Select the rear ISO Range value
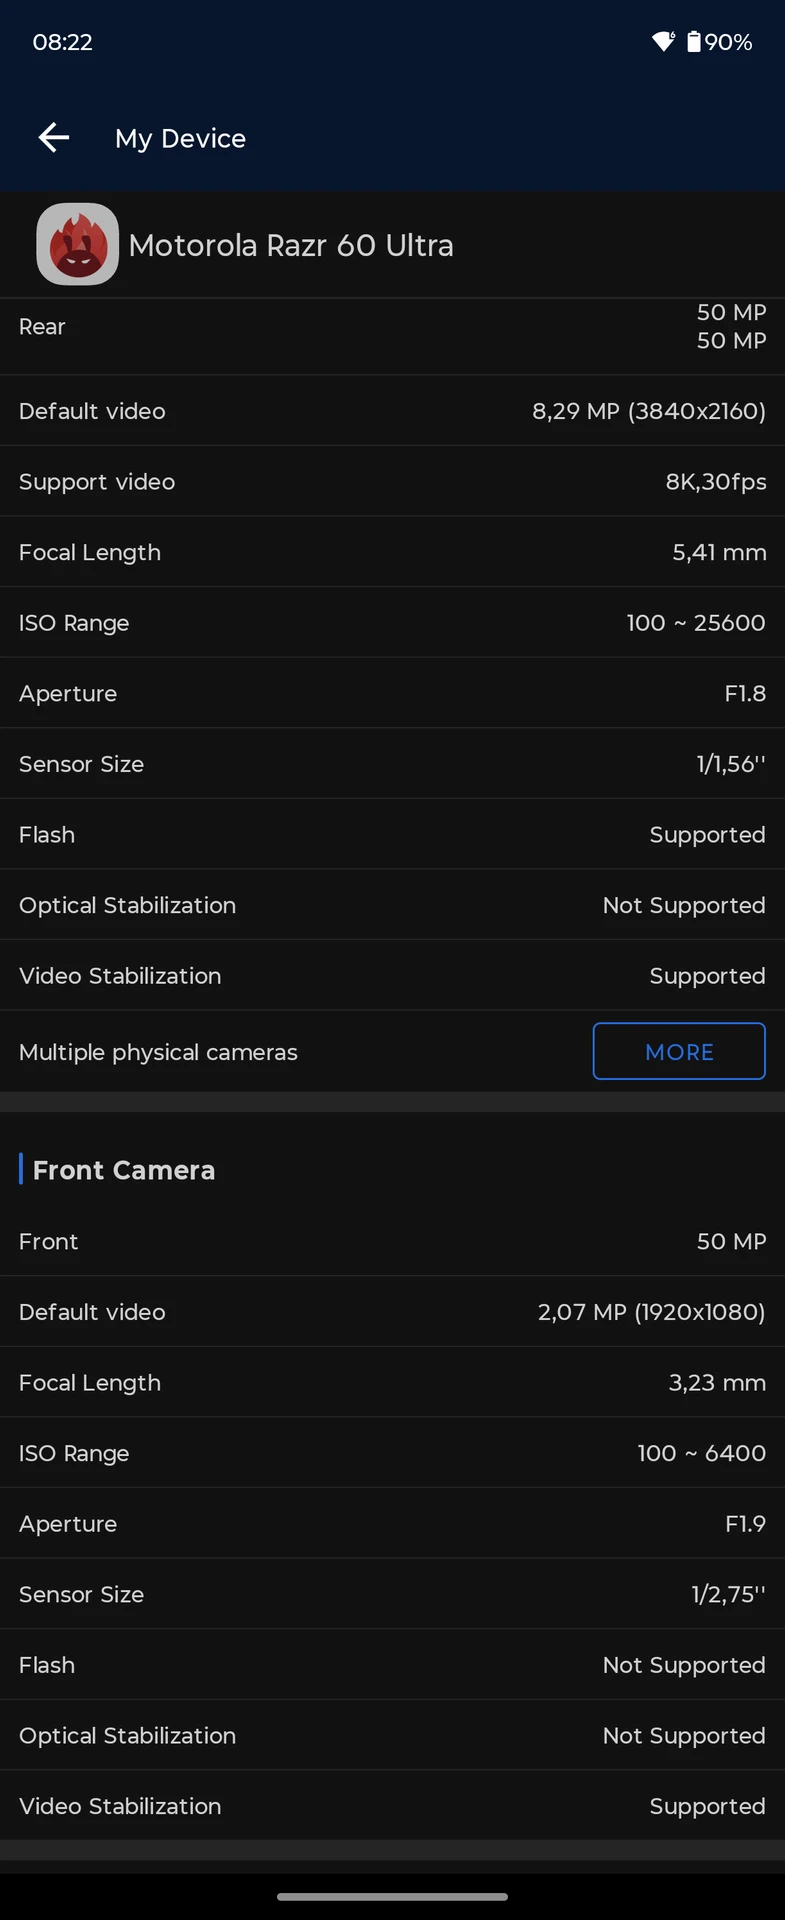Viewport: 785px width, 1920px height. pos(696,623)
